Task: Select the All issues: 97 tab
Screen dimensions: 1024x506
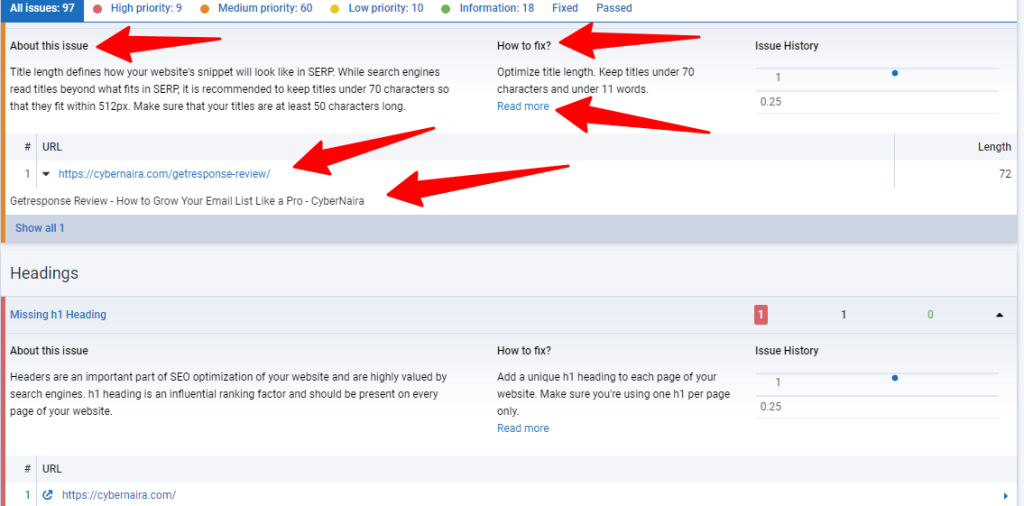Action: pyautogui.click(x=42, y=8)
